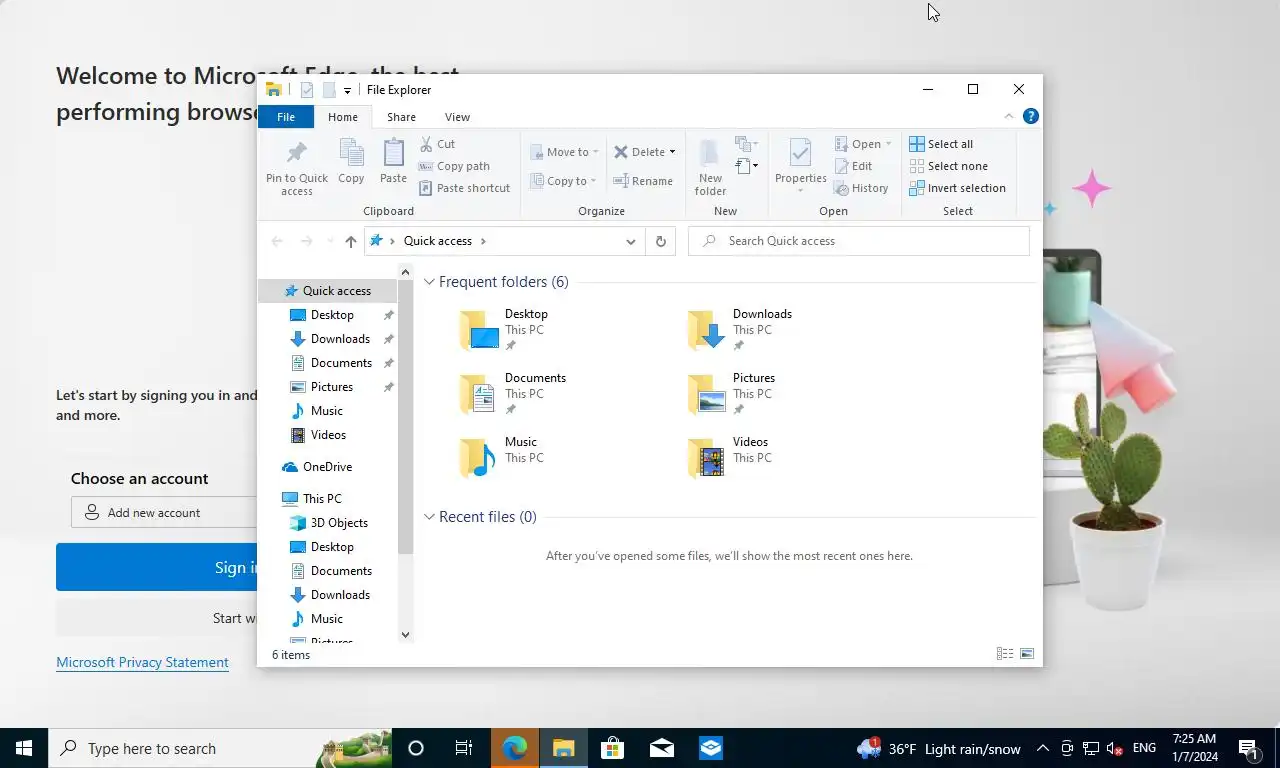1280x768 pixels.
Task: Open Microsoft Privacy Statement link in Edge
Action: point(142,662)
